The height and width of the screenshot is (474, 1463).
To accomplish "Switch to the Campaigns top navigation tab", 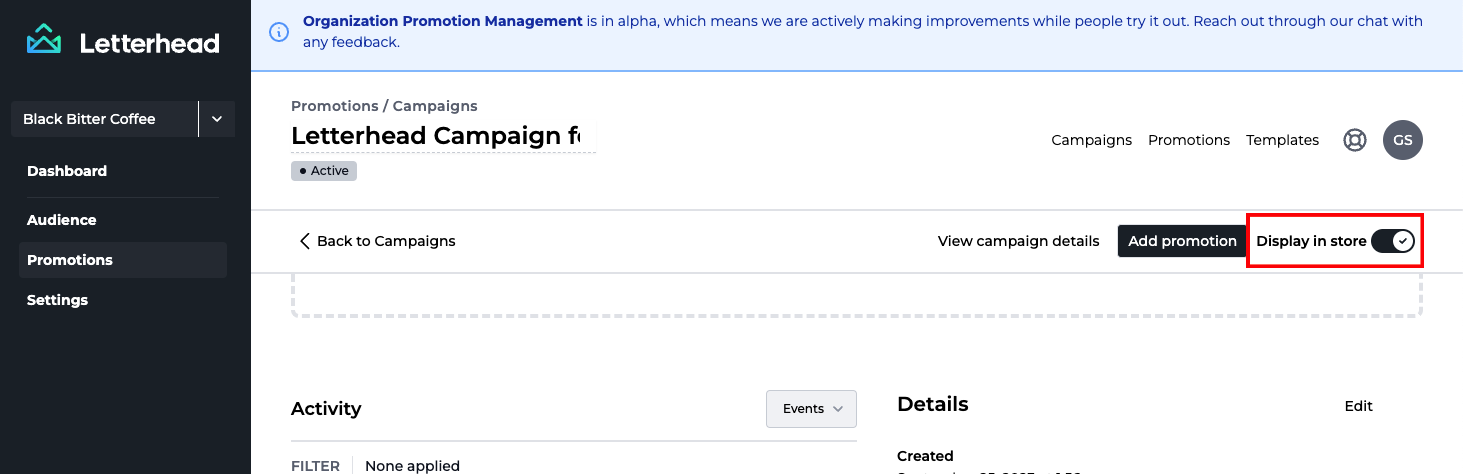I will 1091,140.
